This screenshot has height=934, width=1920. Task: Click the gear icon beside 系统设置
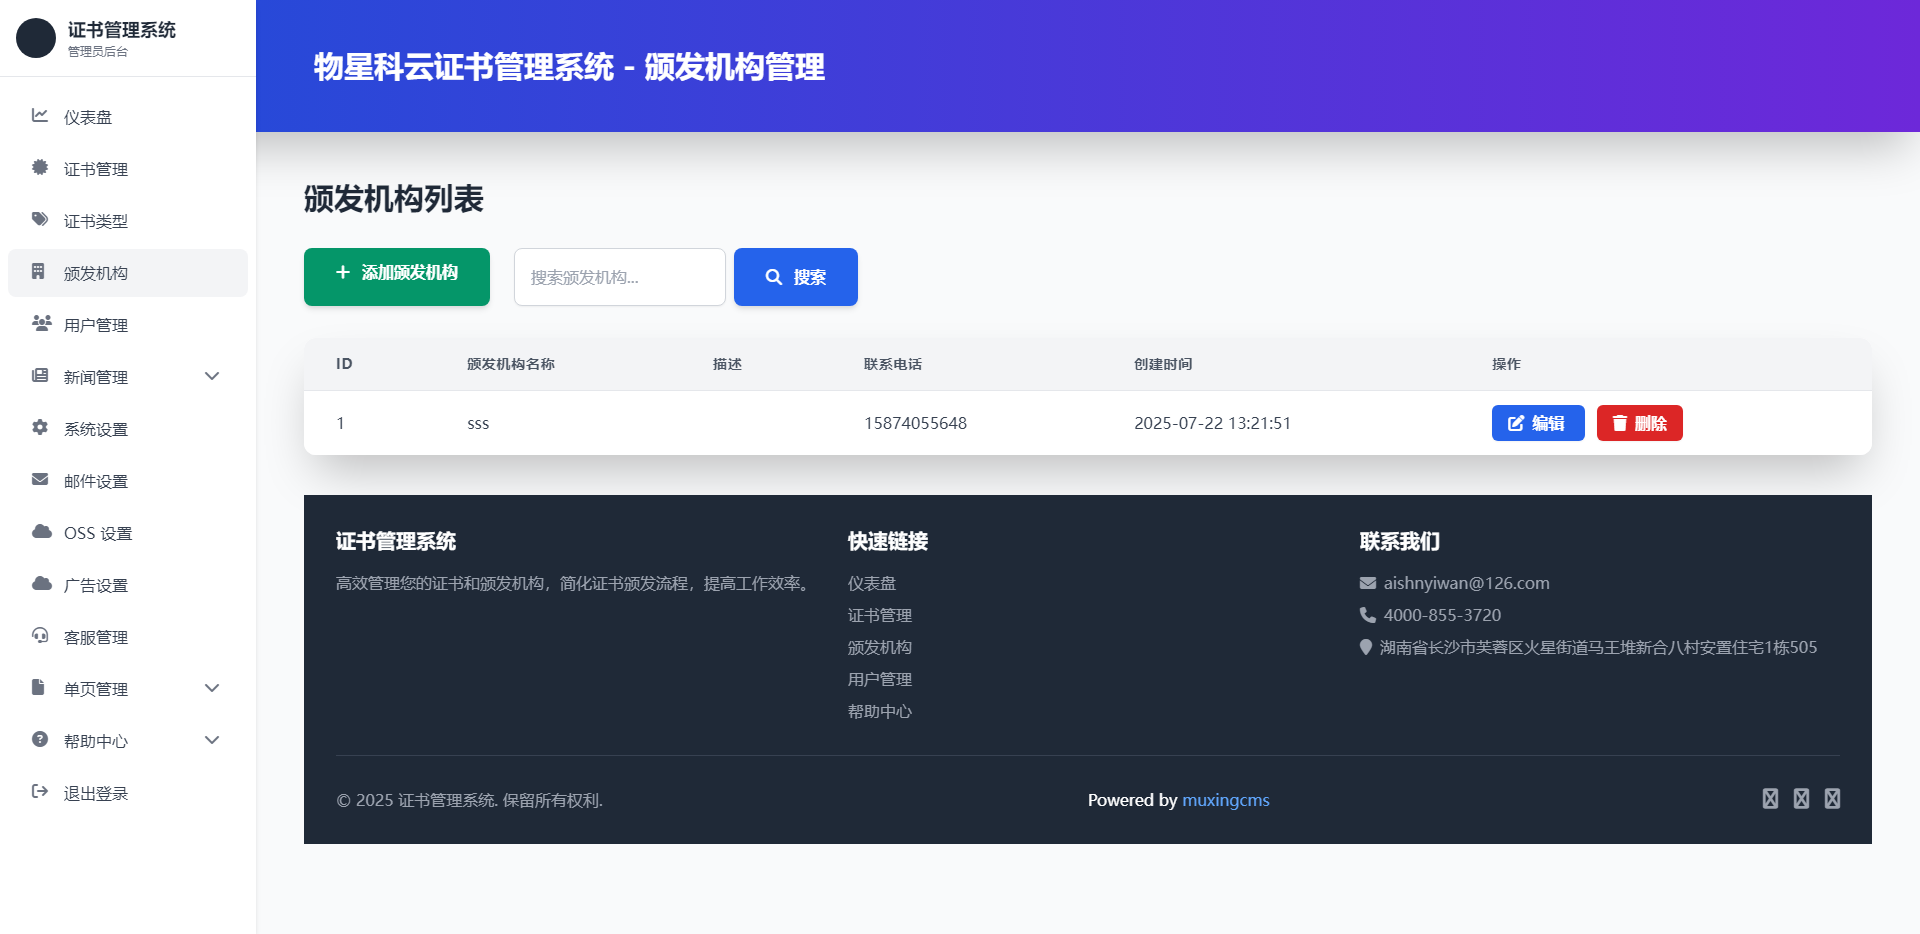[40, 427]
